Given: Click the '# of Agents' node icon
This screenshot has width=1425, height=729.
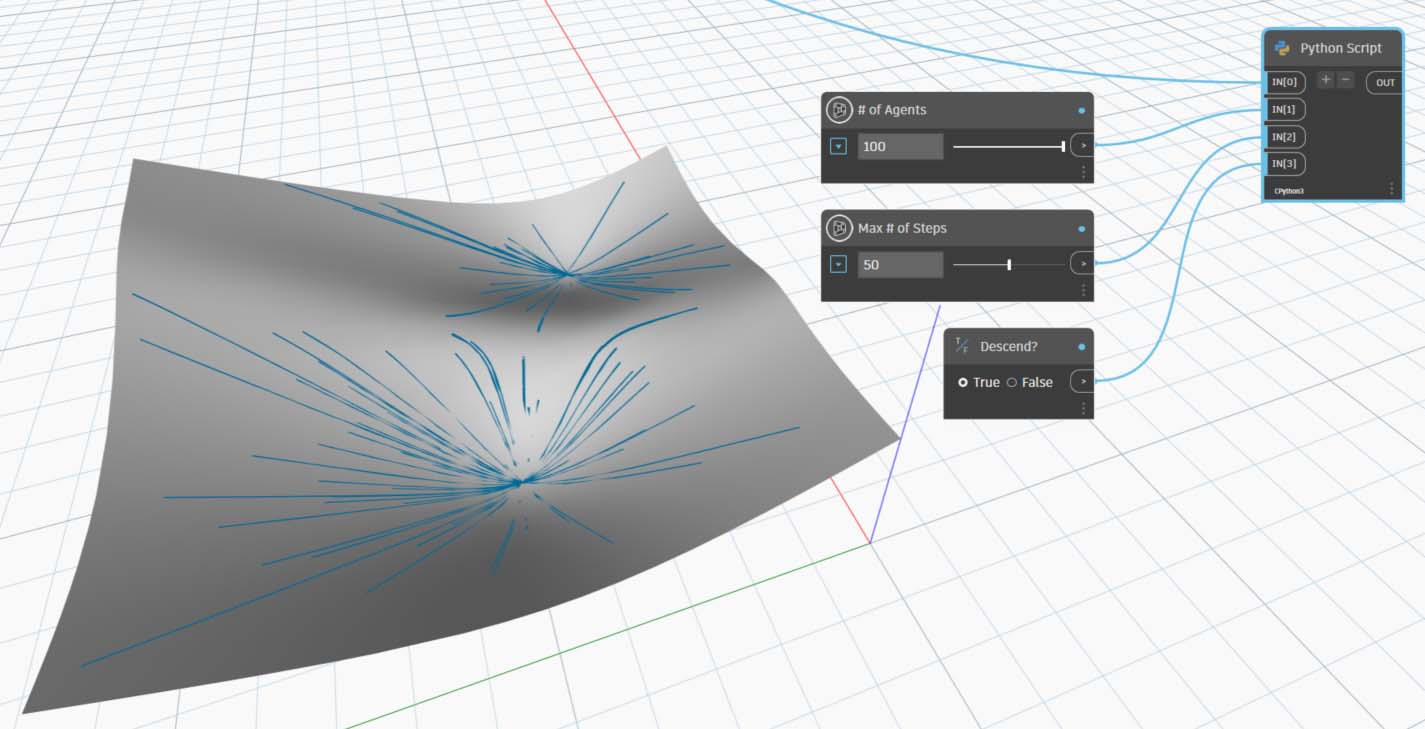Looking at the screenshot, I should [840, 110].
